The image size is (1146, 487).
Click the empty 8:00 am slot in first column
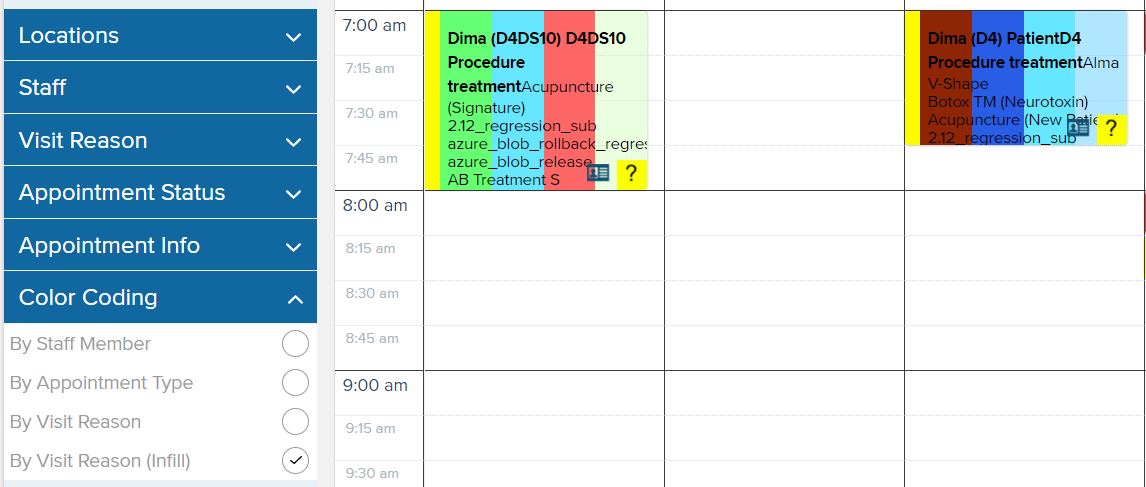[544, 213]
